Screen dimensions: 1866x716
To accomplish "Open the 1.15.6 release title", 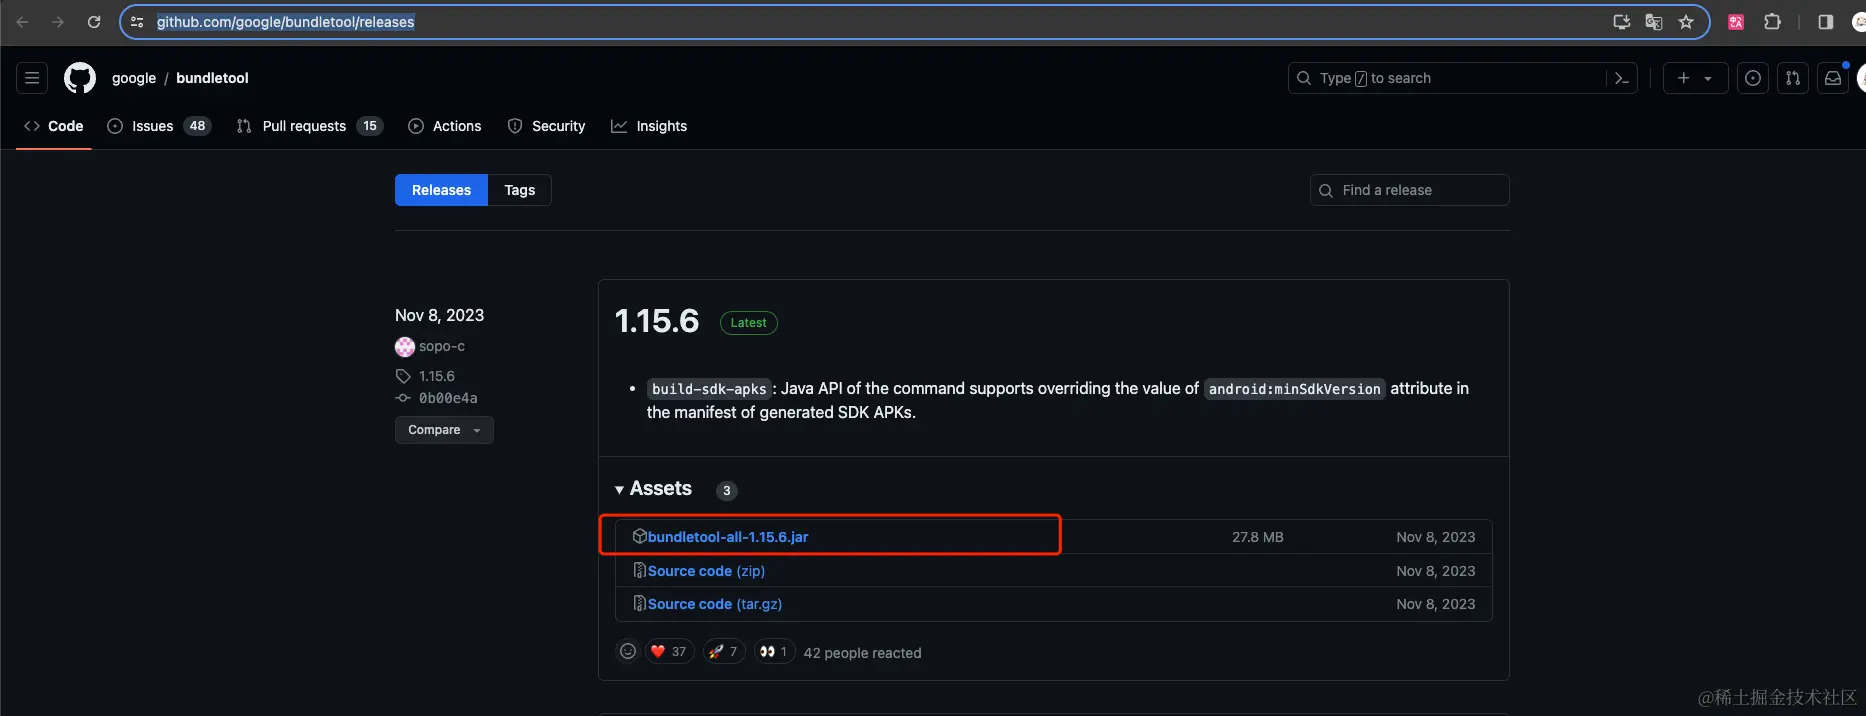I will pyautogui.click(x=657, y=321).
